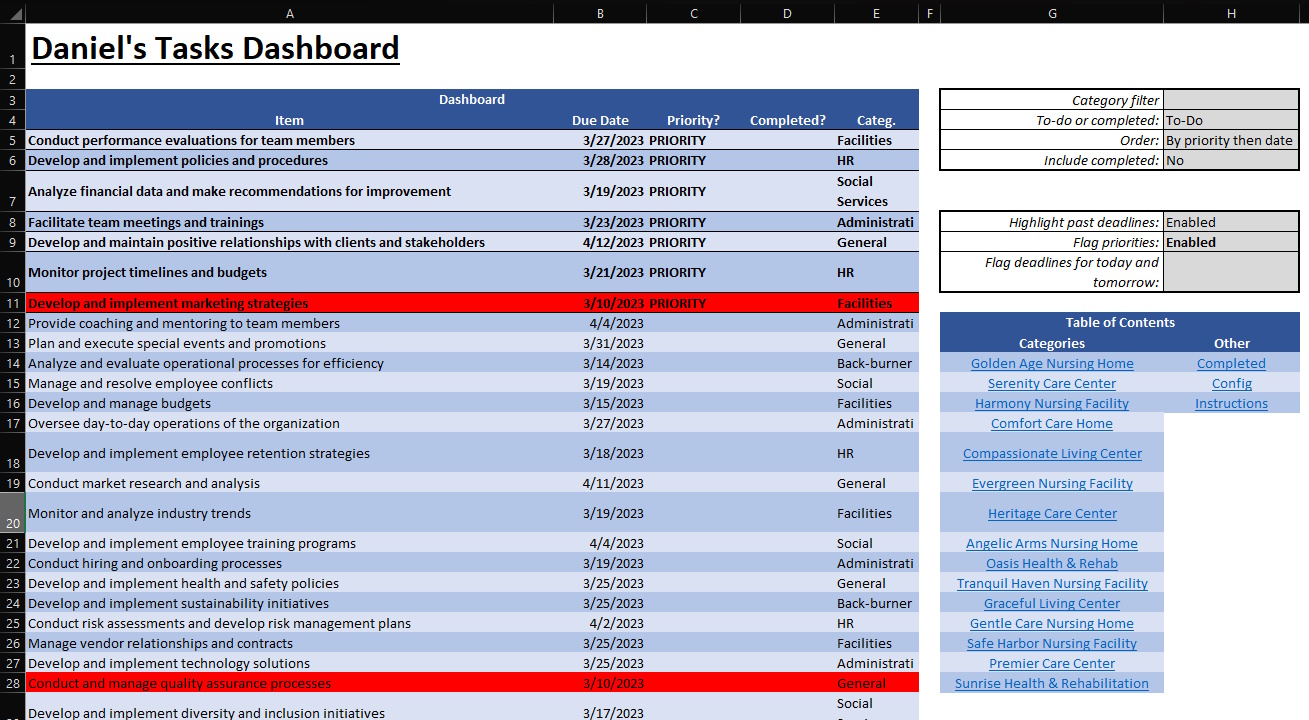Visit the Instructions link
Screen dimensions: 1309x720
(1231, 403)
